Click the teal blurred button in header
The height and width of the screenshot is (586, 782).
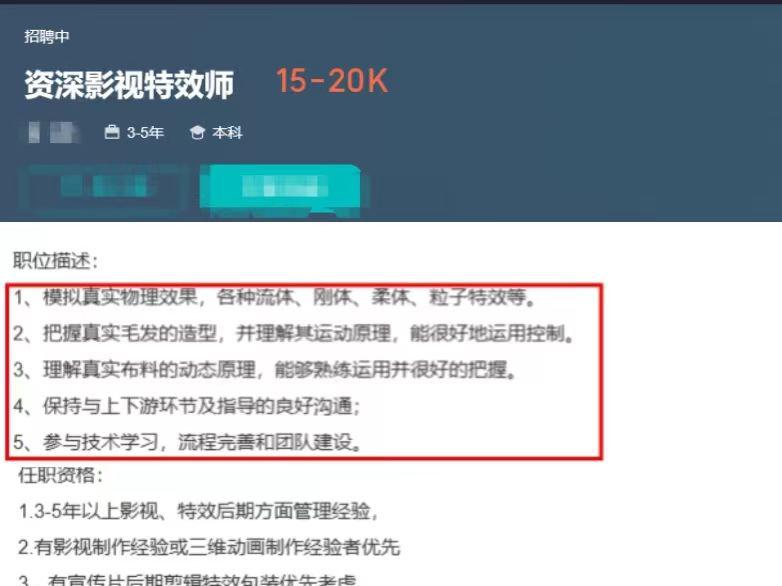tap(280, 188)
